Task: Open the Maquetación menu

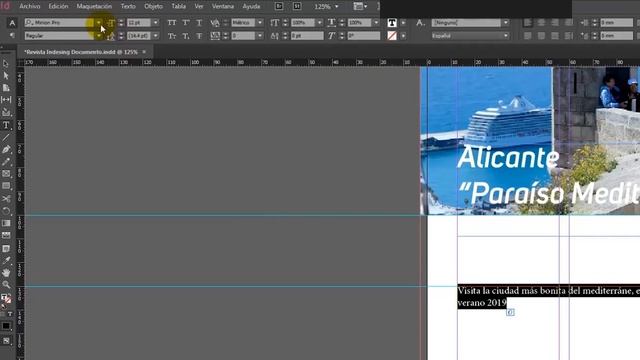Action: [94, 6]
